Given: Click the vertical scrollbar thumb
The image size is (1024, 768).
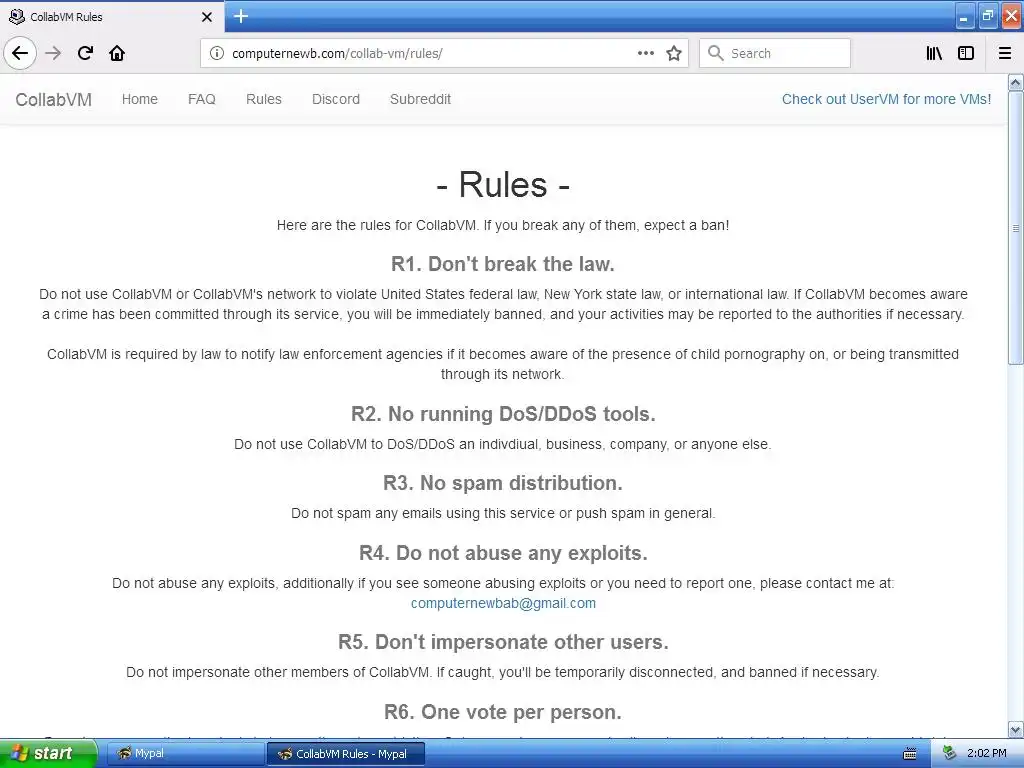Looking at the screenshot, I should click(x=1016, y=228).
